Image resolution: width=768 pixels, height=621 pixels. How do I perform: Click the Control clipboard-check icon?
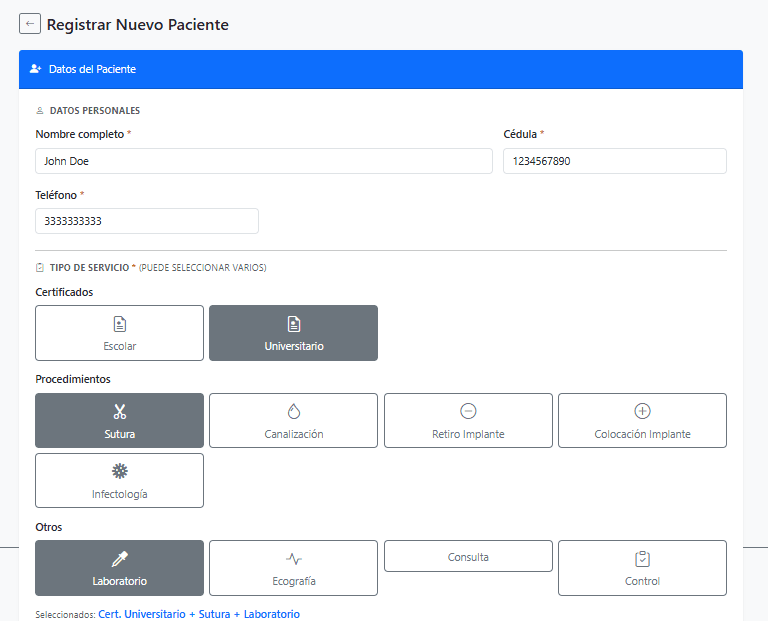click(x=642, y=559)
